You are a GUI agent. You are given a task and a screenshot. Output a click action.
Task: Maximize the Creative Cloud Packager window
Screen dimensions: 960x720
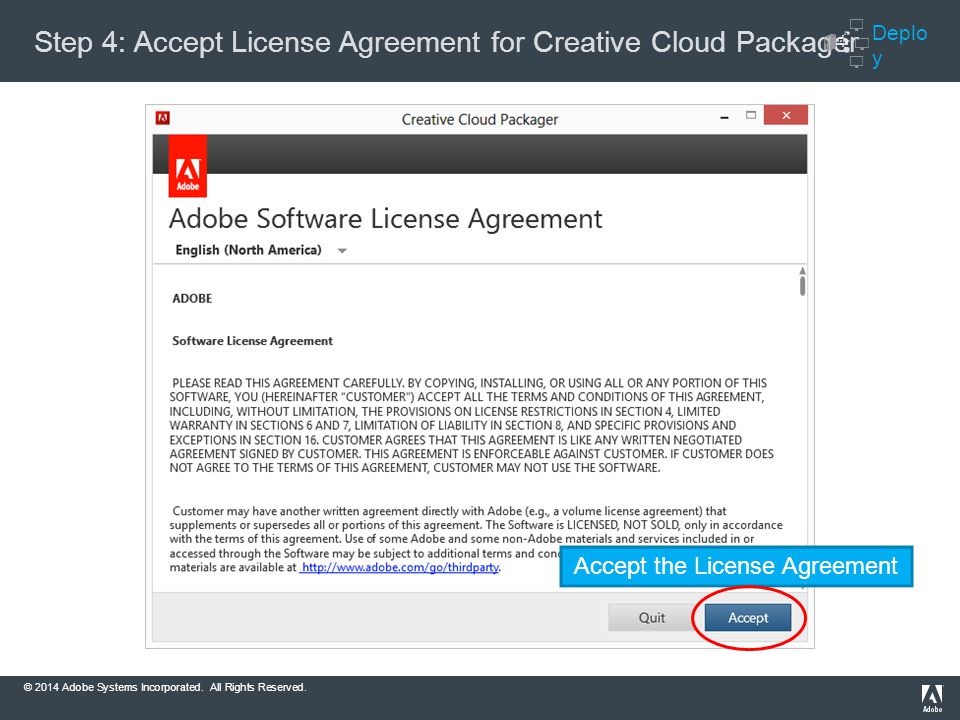[751, 115]
